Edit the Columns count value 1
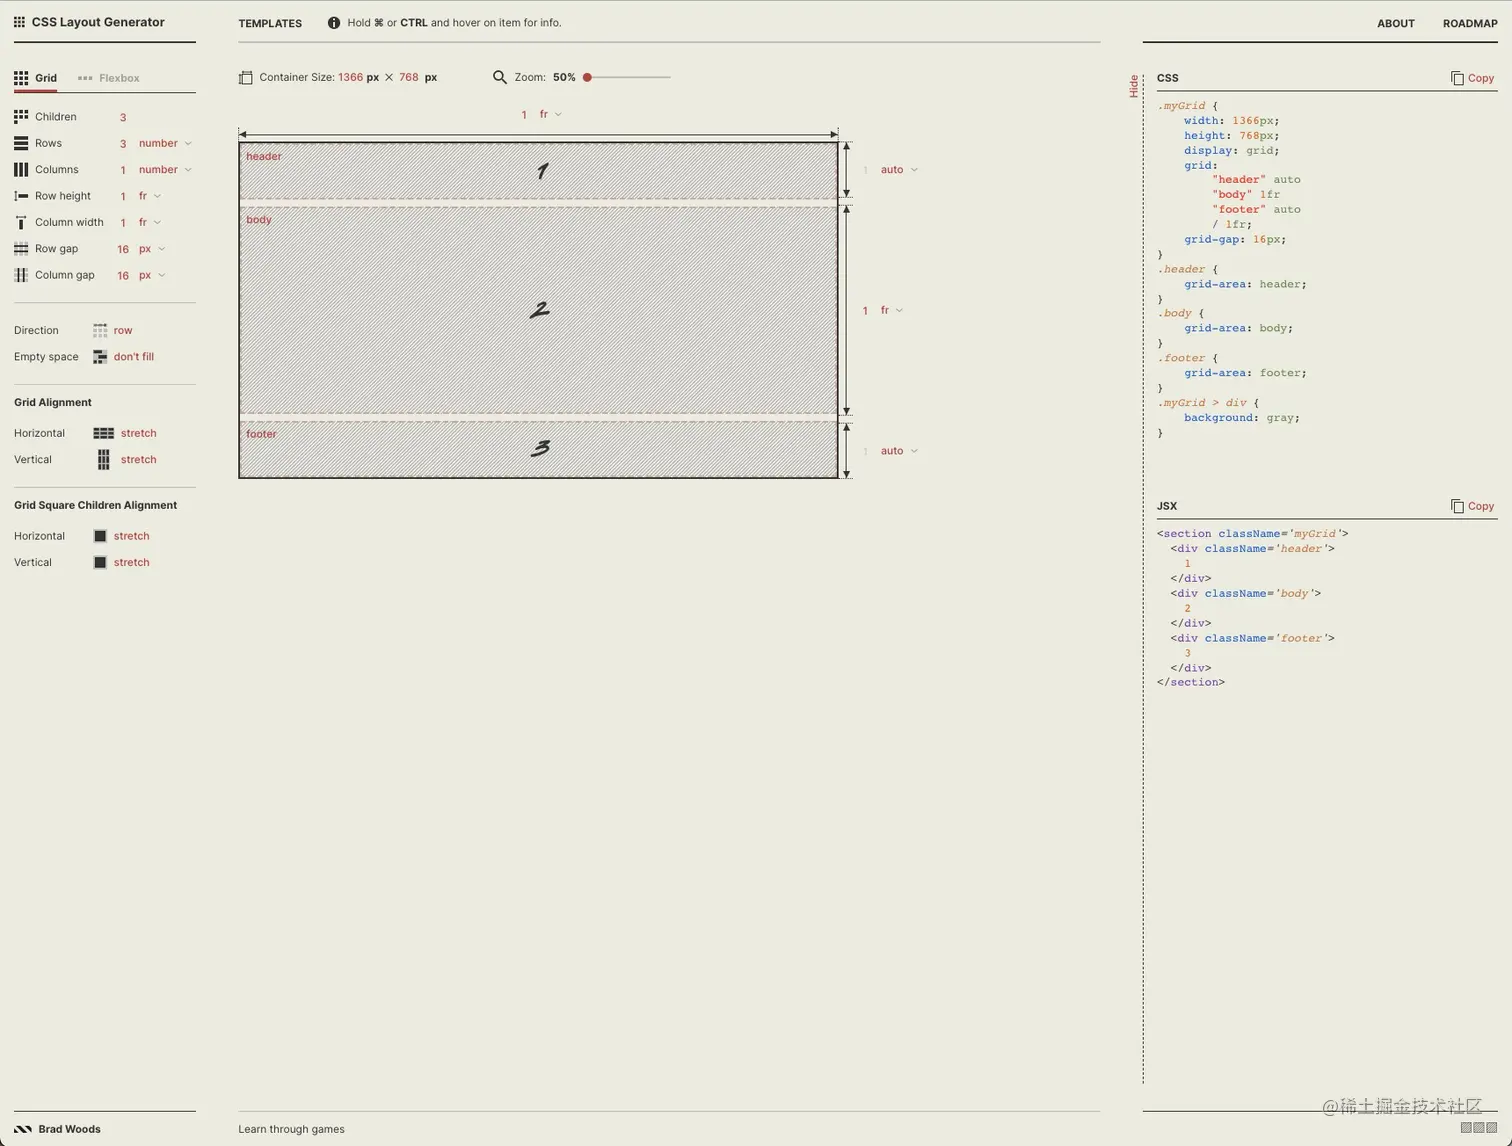The width and height of the screenshot is (1512, 1146). click(x=123, y=170)
